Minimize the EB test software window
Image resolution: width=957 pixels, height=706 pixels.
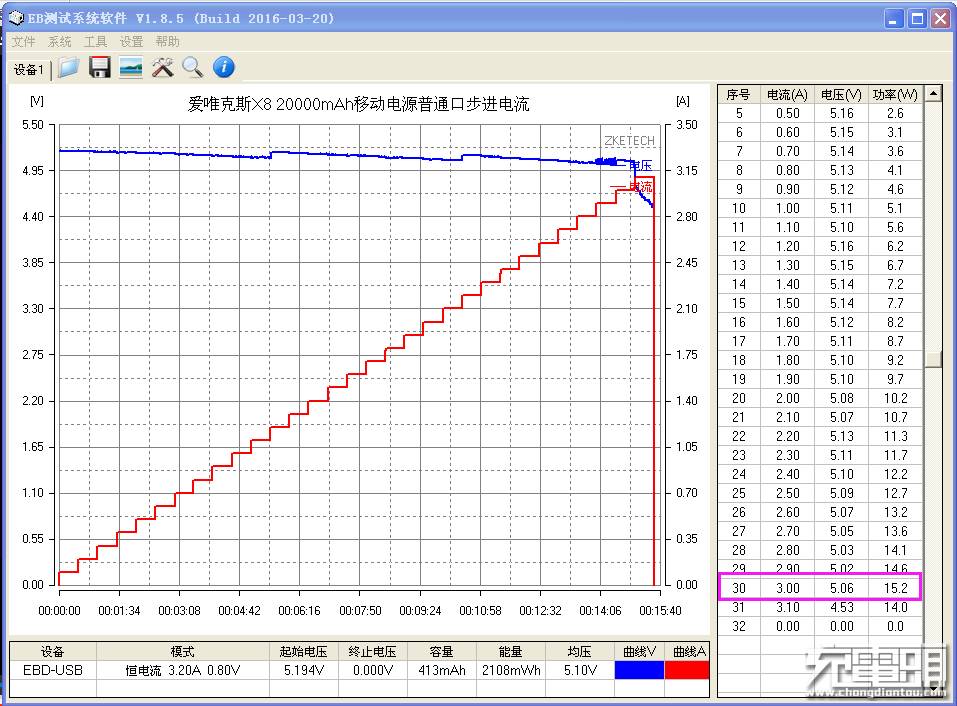tap(894, 19)
